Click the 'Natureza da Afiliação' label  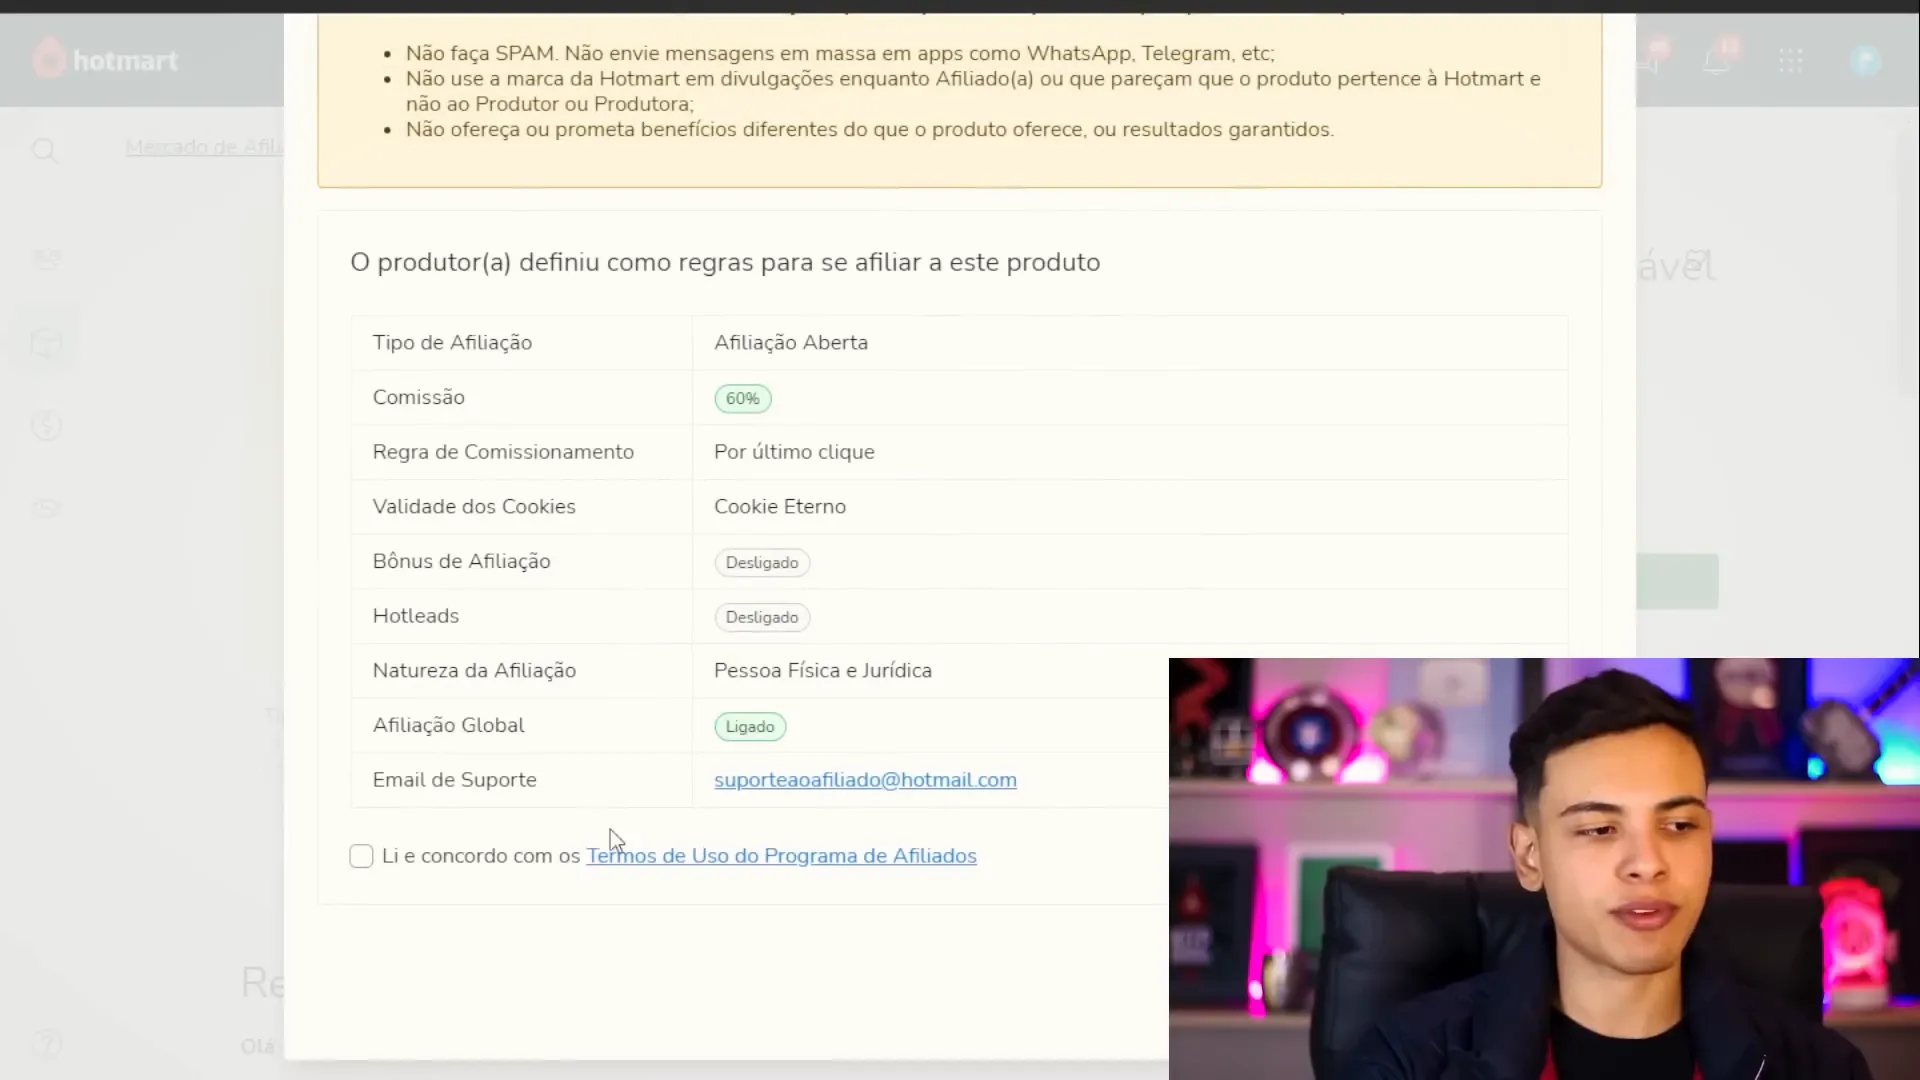pyautogui.click(x=474, y=671)
